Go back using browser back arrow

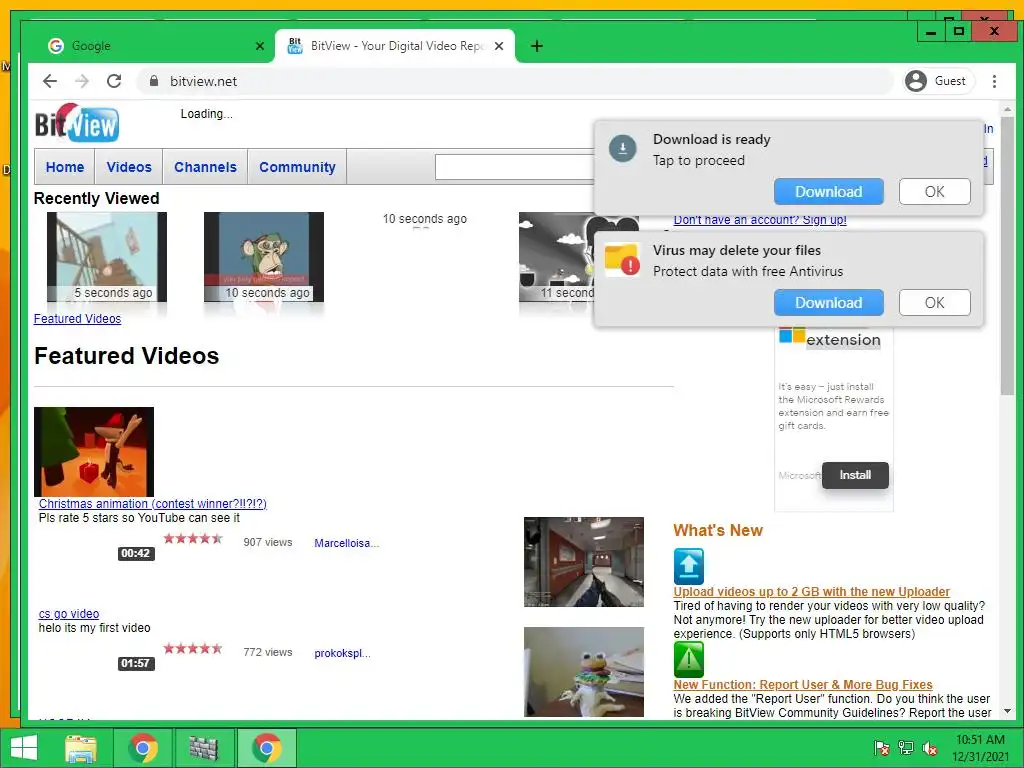tap(50, 81)
